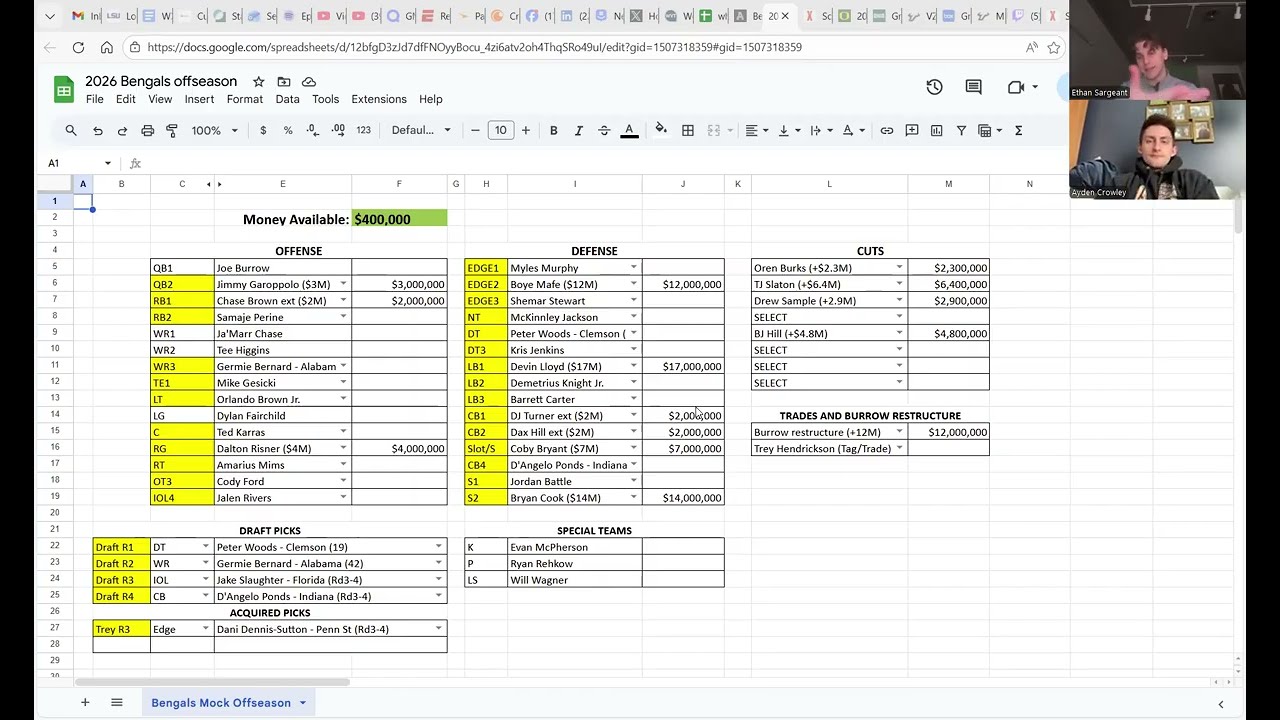Redo the last undone action
Viewport: 1280px width, 720px height.
tap(122, 130)
